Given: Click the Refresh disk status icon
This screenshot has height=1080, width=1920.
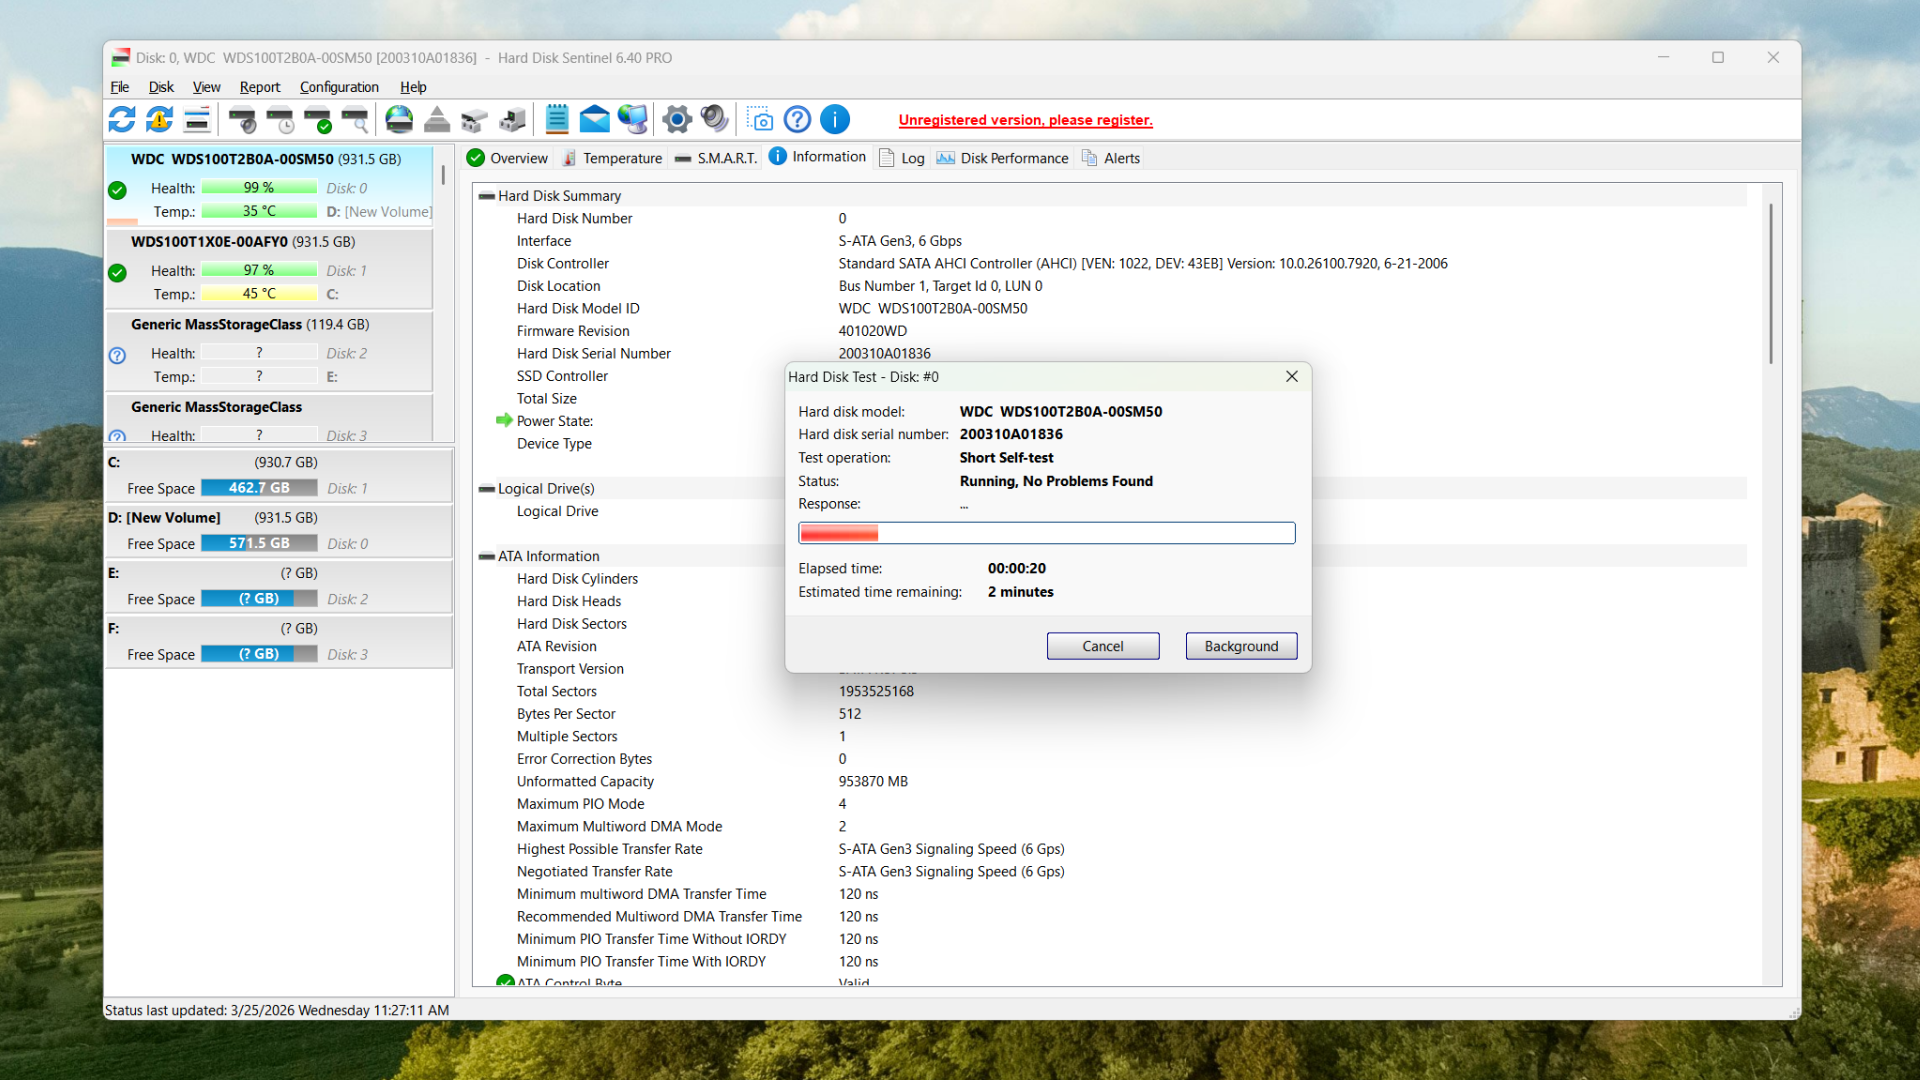Looking at the screenshot, I should (122, 120).
